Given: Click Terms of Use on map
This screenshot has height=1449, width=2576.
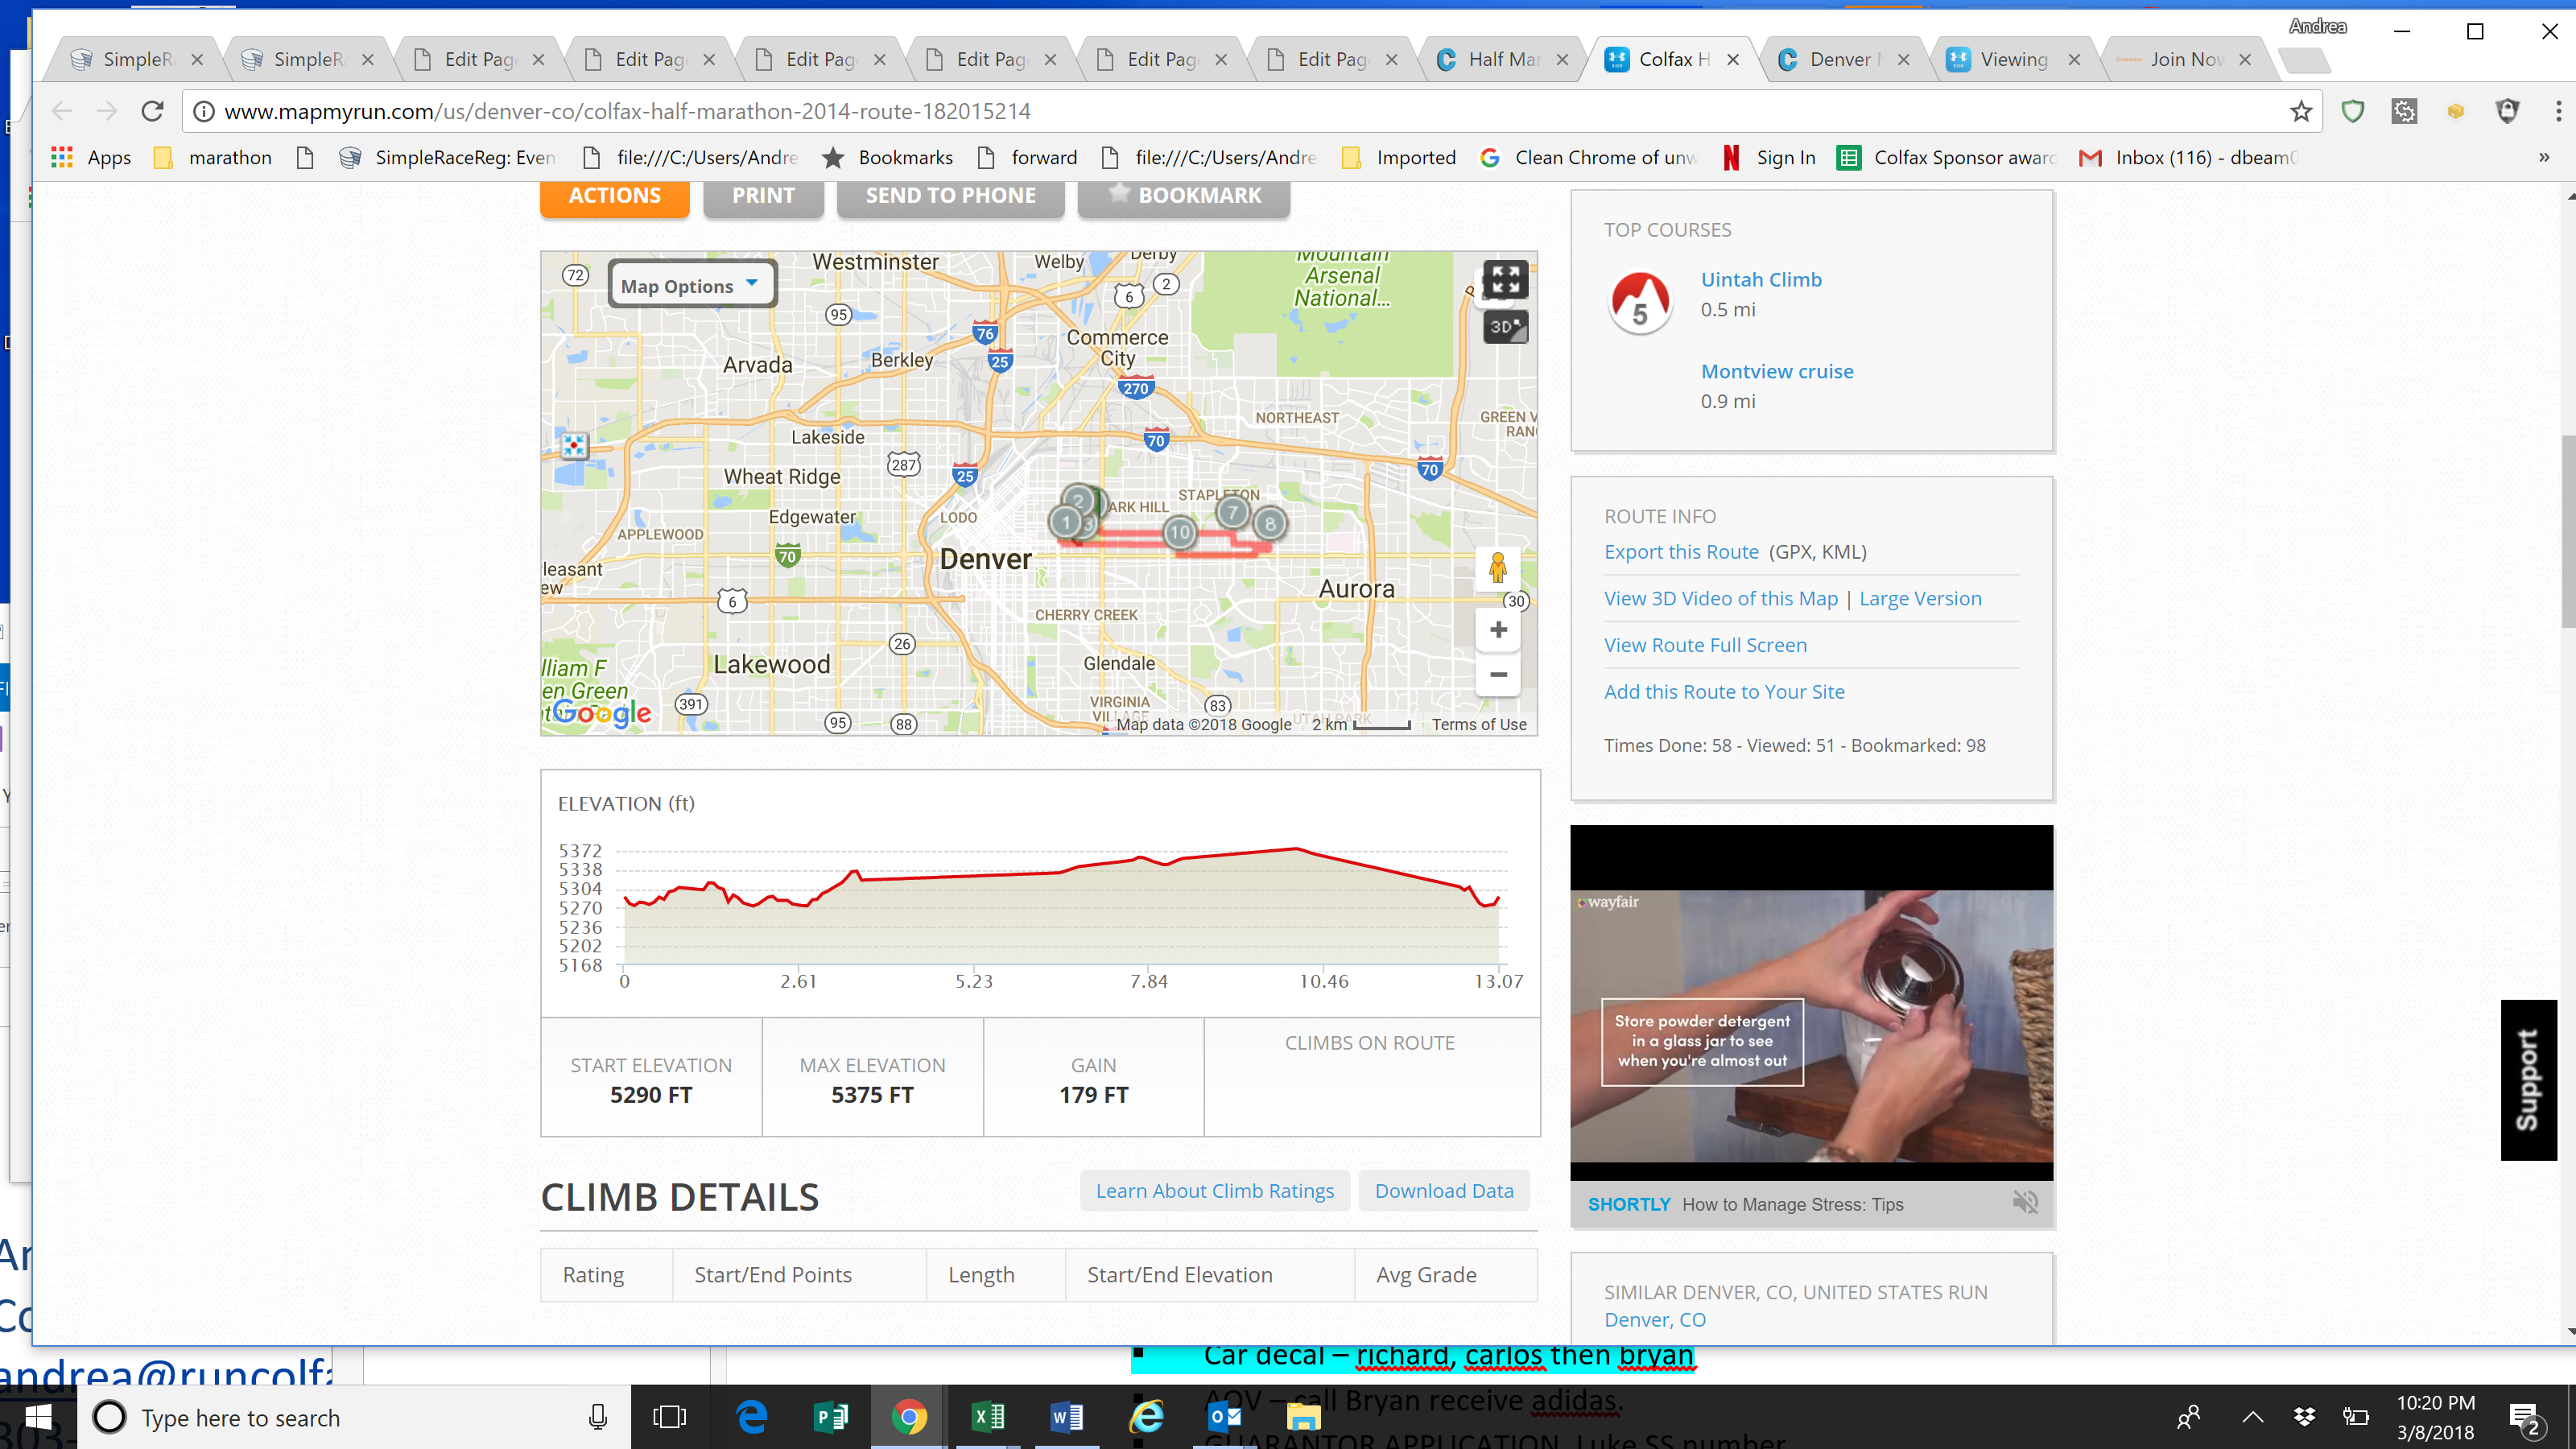Looking at the screenshot, I should pos(1479,725).
